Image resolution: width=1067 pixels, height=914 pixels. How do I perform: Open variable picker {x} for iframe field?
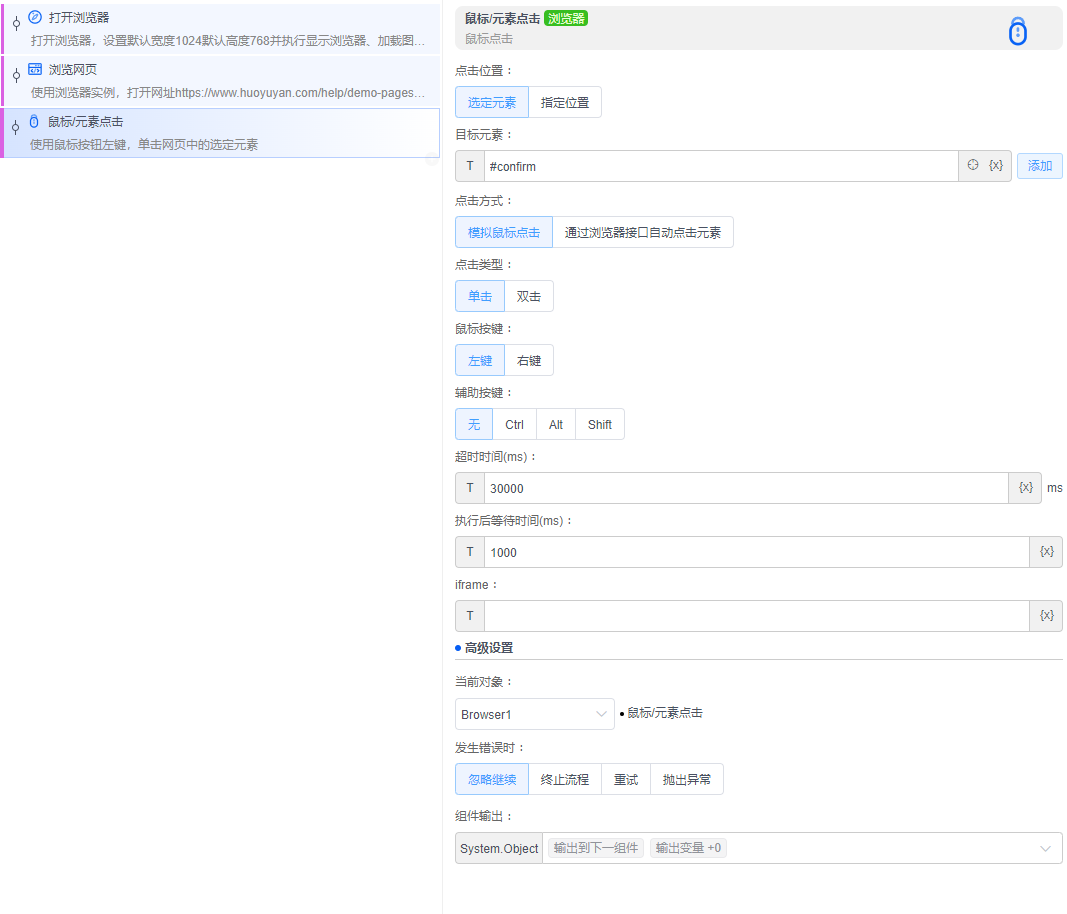click(1046, 616)
